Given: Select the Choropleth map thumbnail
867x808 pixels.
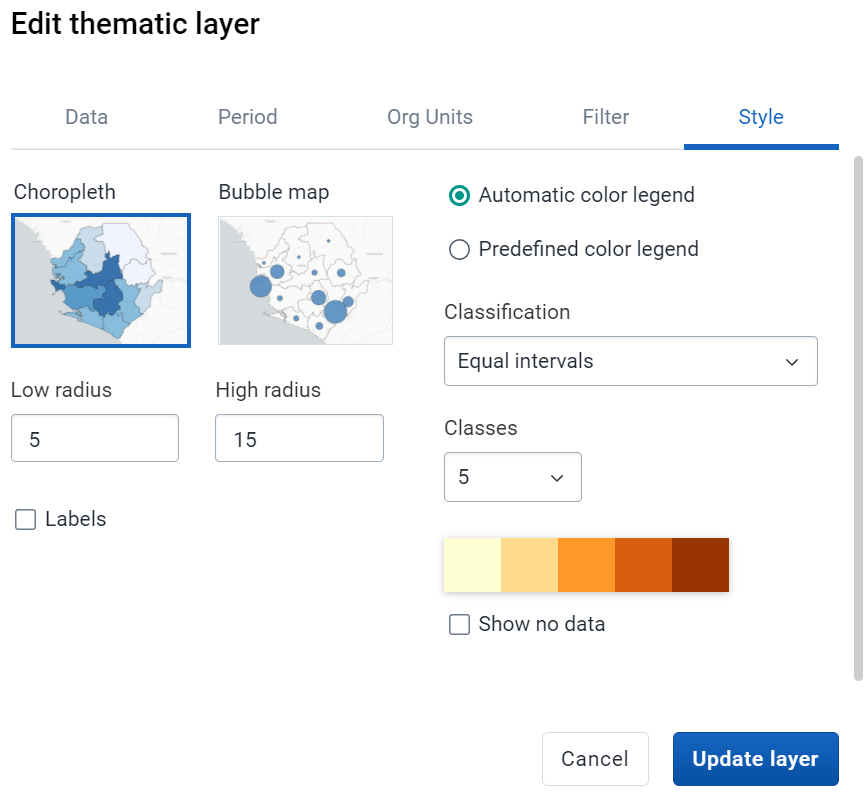Looking at the screenshot, I should point(101,280).
